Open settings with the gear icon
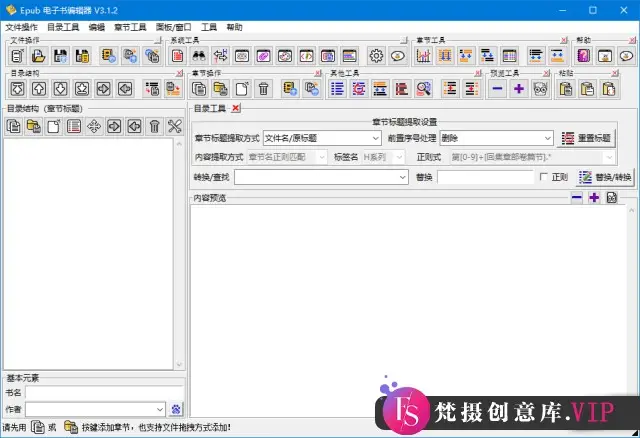This screenshot has height=438, width=640. tap(376, 56)
